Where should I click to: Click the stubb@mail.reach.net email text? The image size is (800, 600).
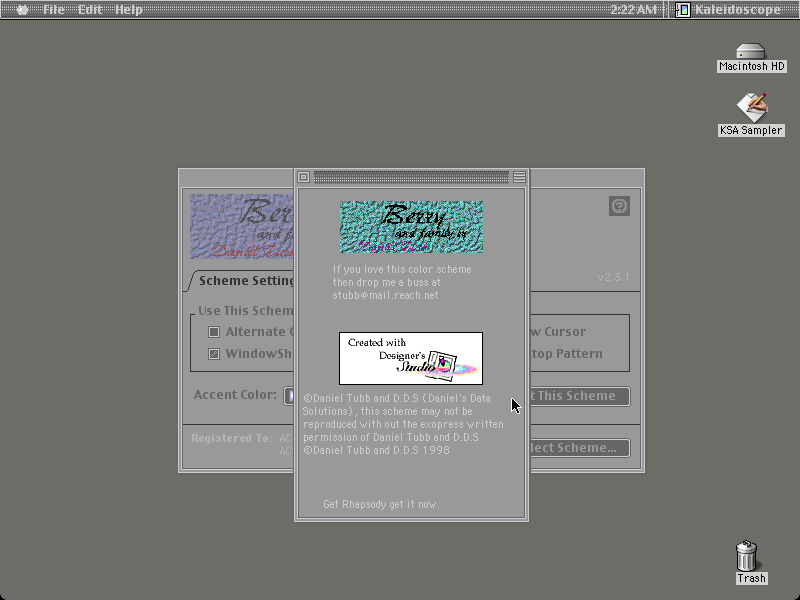385,295
